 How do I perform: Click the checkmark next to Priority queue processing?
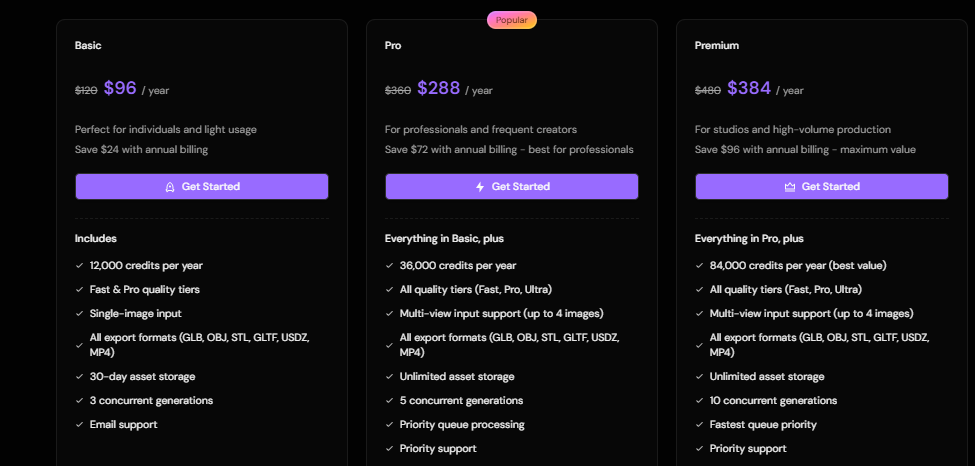(x=389, y=425)
